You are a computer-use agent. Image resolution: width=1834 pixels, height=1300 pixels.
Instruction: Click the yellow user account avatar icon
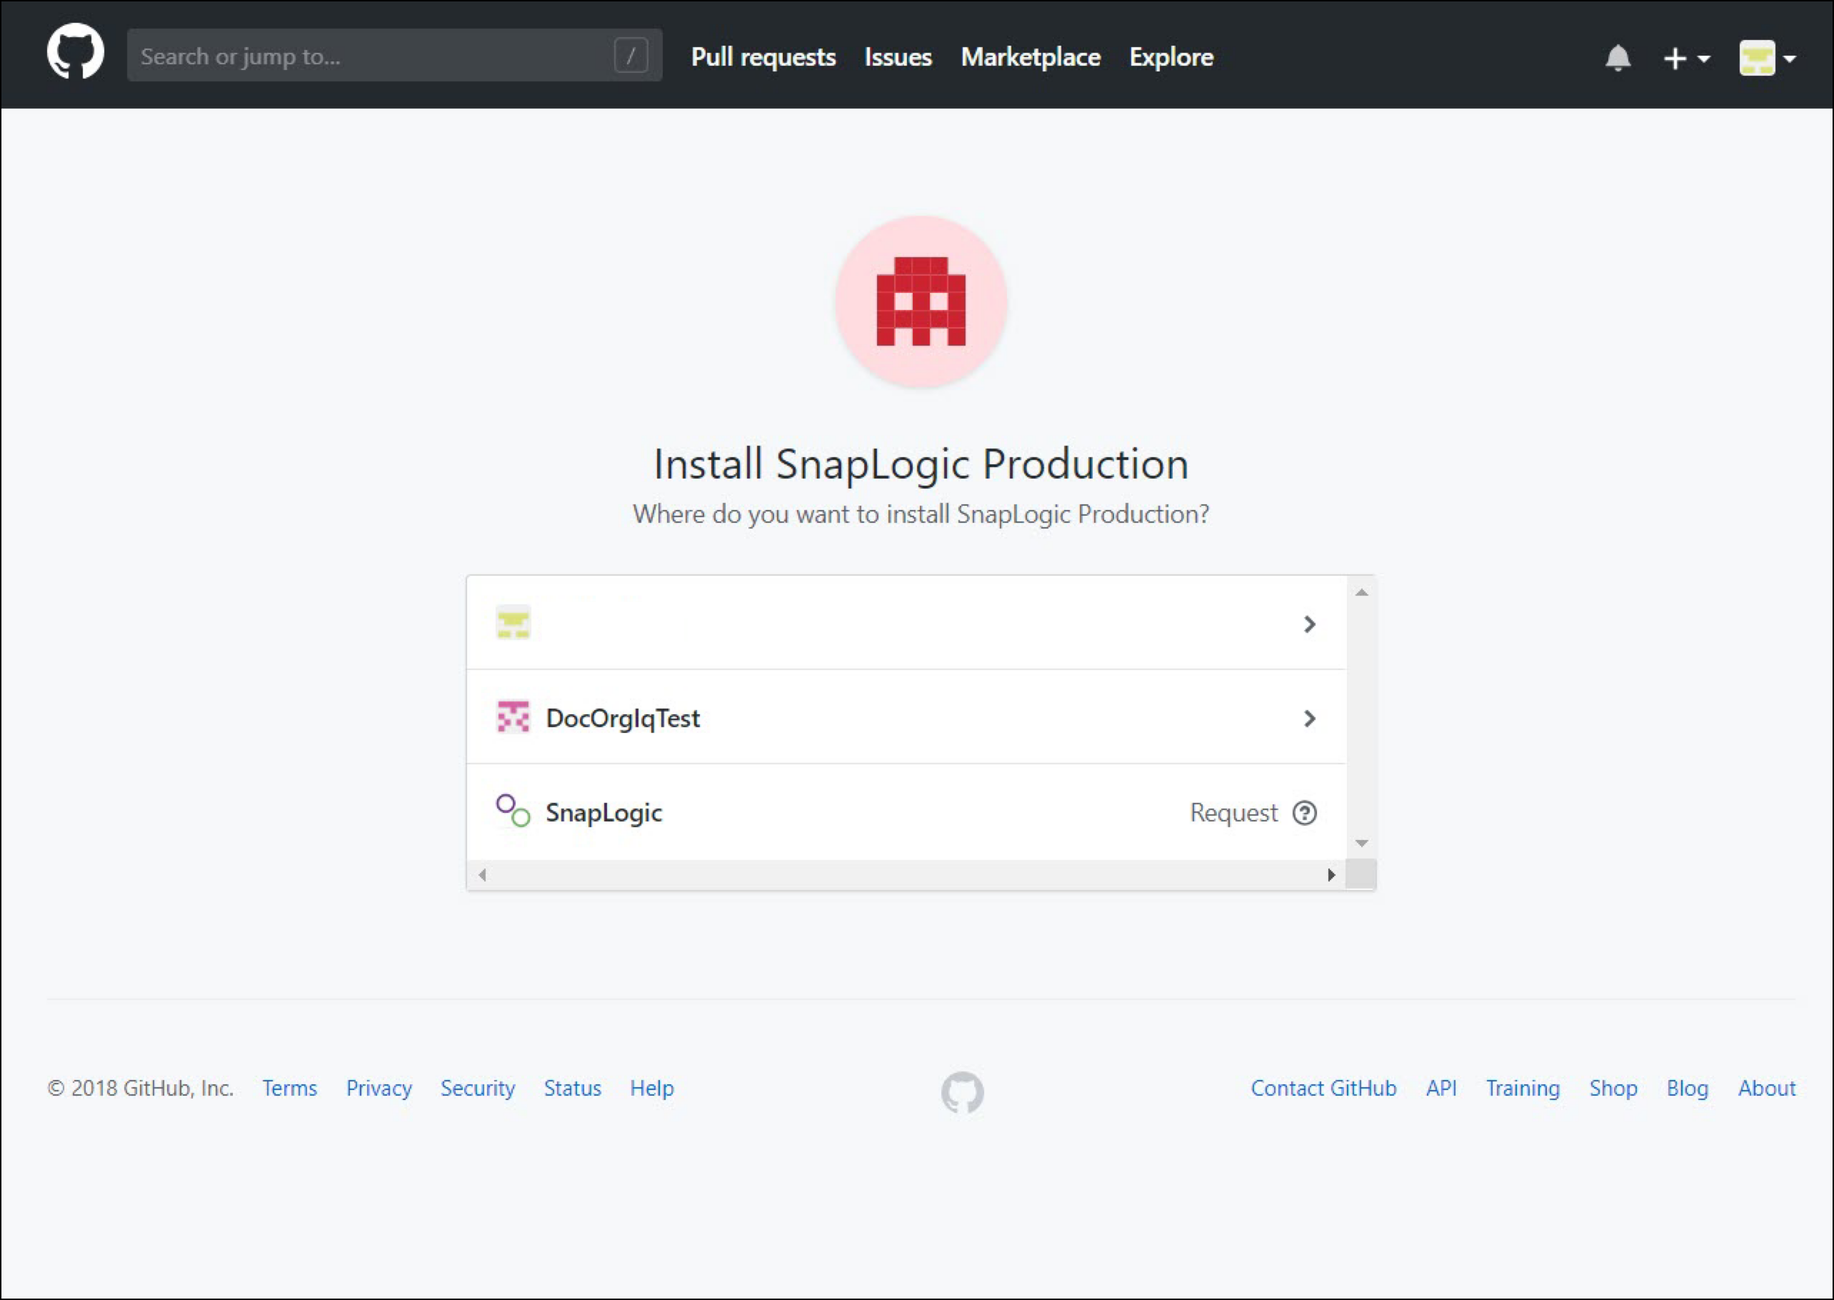tap(1758, 58)
